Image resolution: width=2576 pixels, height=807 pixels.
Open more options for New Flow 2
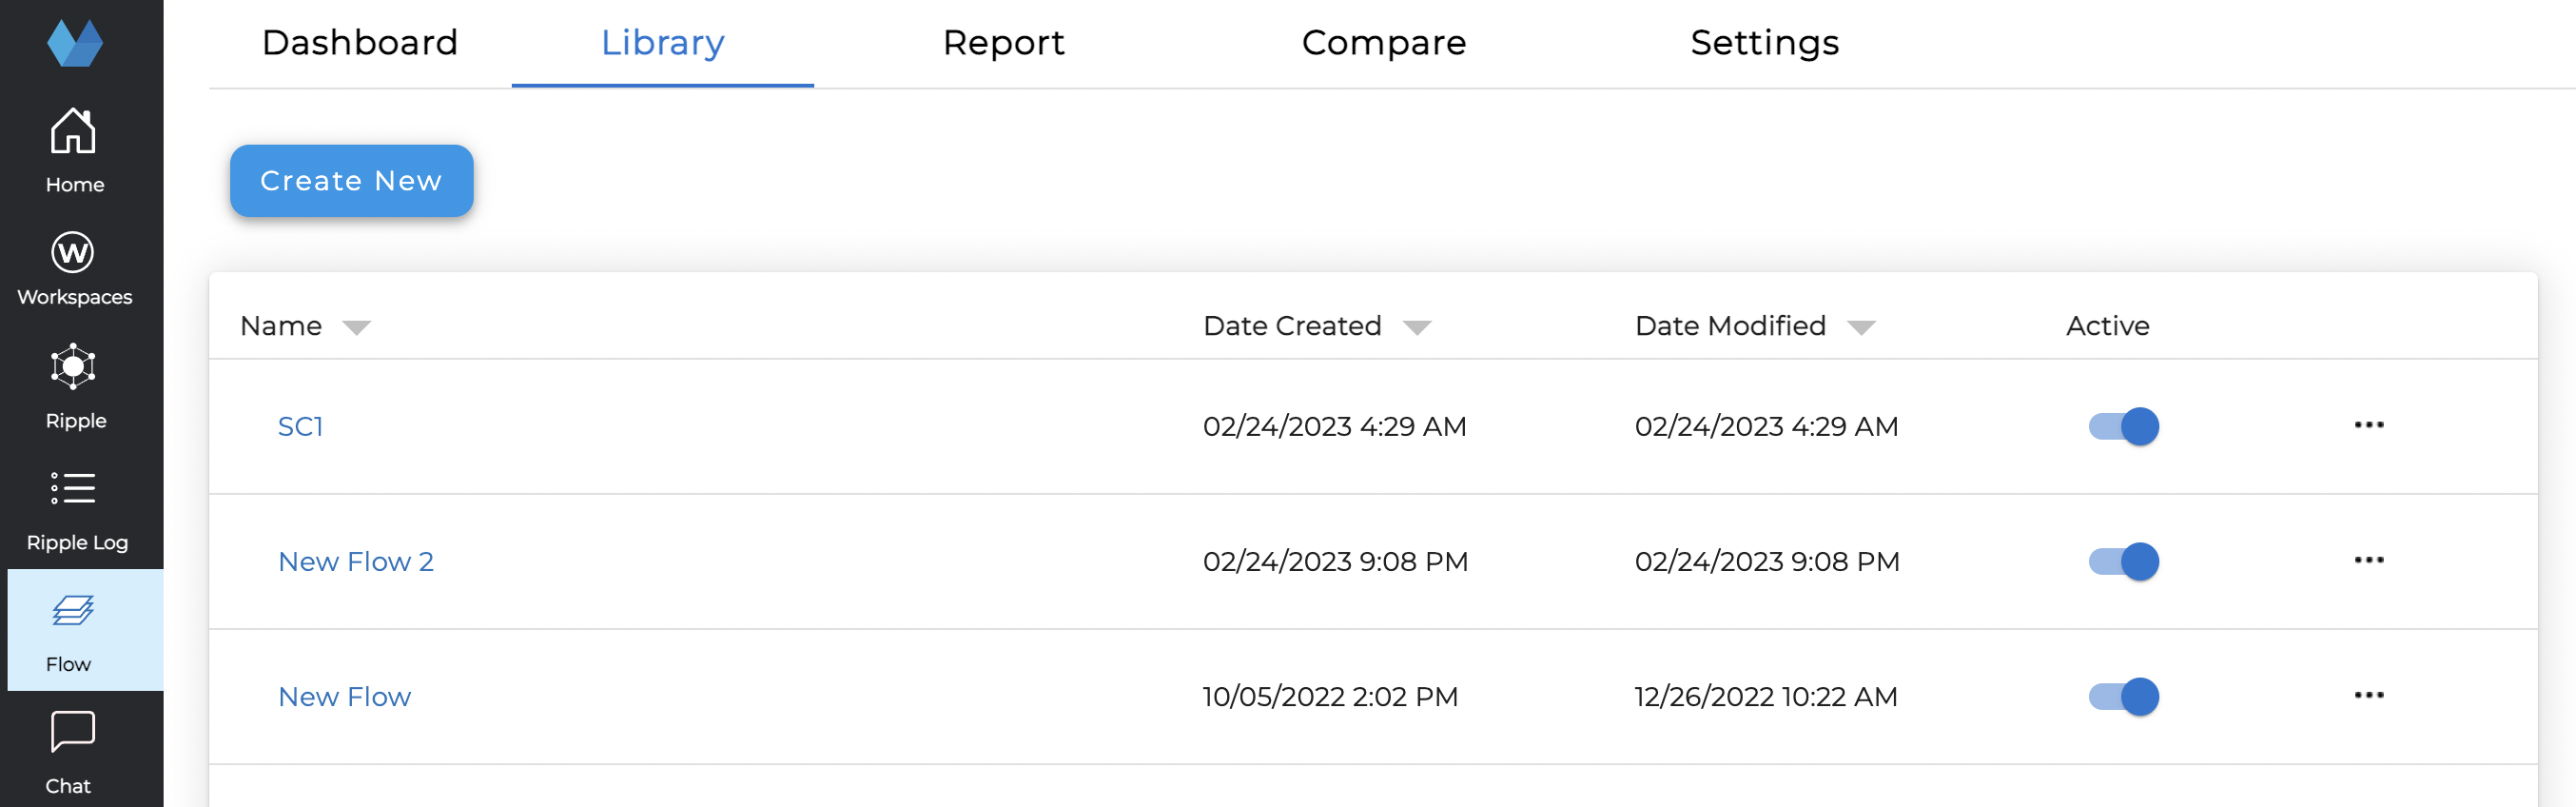coord(2369,560)
